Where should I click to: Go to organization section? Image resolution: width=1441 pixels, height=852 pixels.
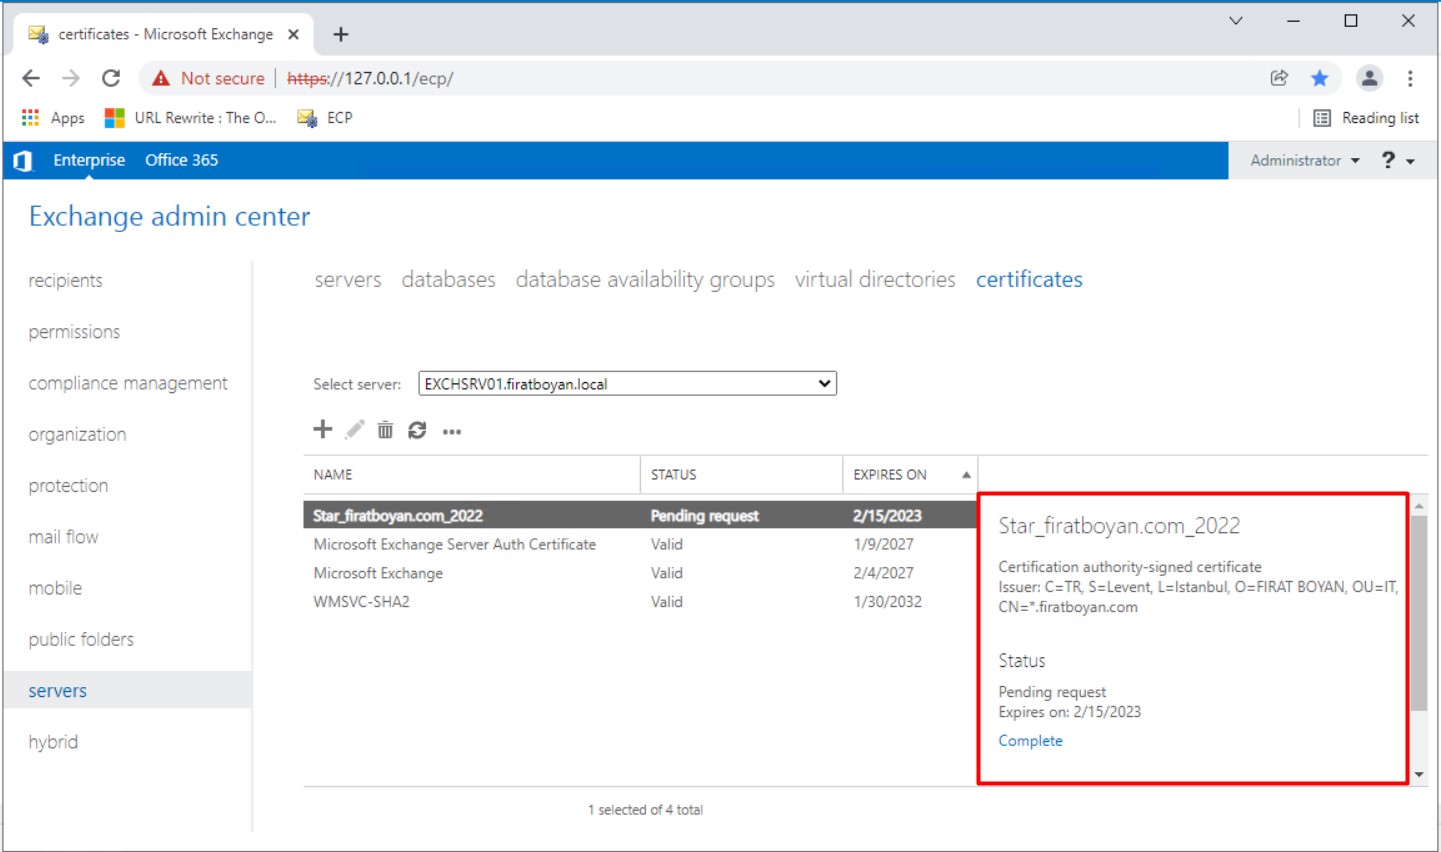(x=77, y=435)
